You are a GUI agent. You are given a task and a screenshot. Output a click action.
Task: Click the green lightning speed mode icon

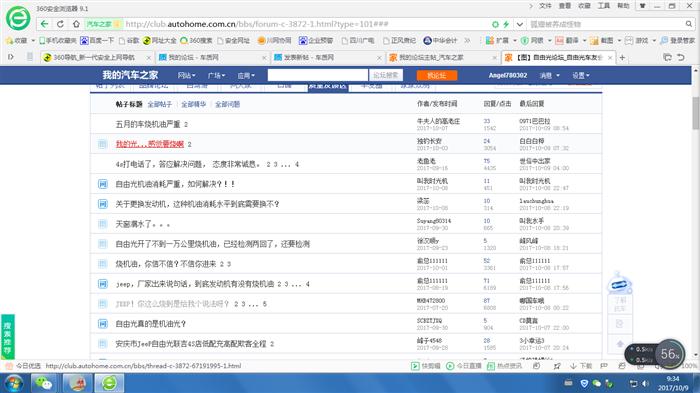[506, 24]
